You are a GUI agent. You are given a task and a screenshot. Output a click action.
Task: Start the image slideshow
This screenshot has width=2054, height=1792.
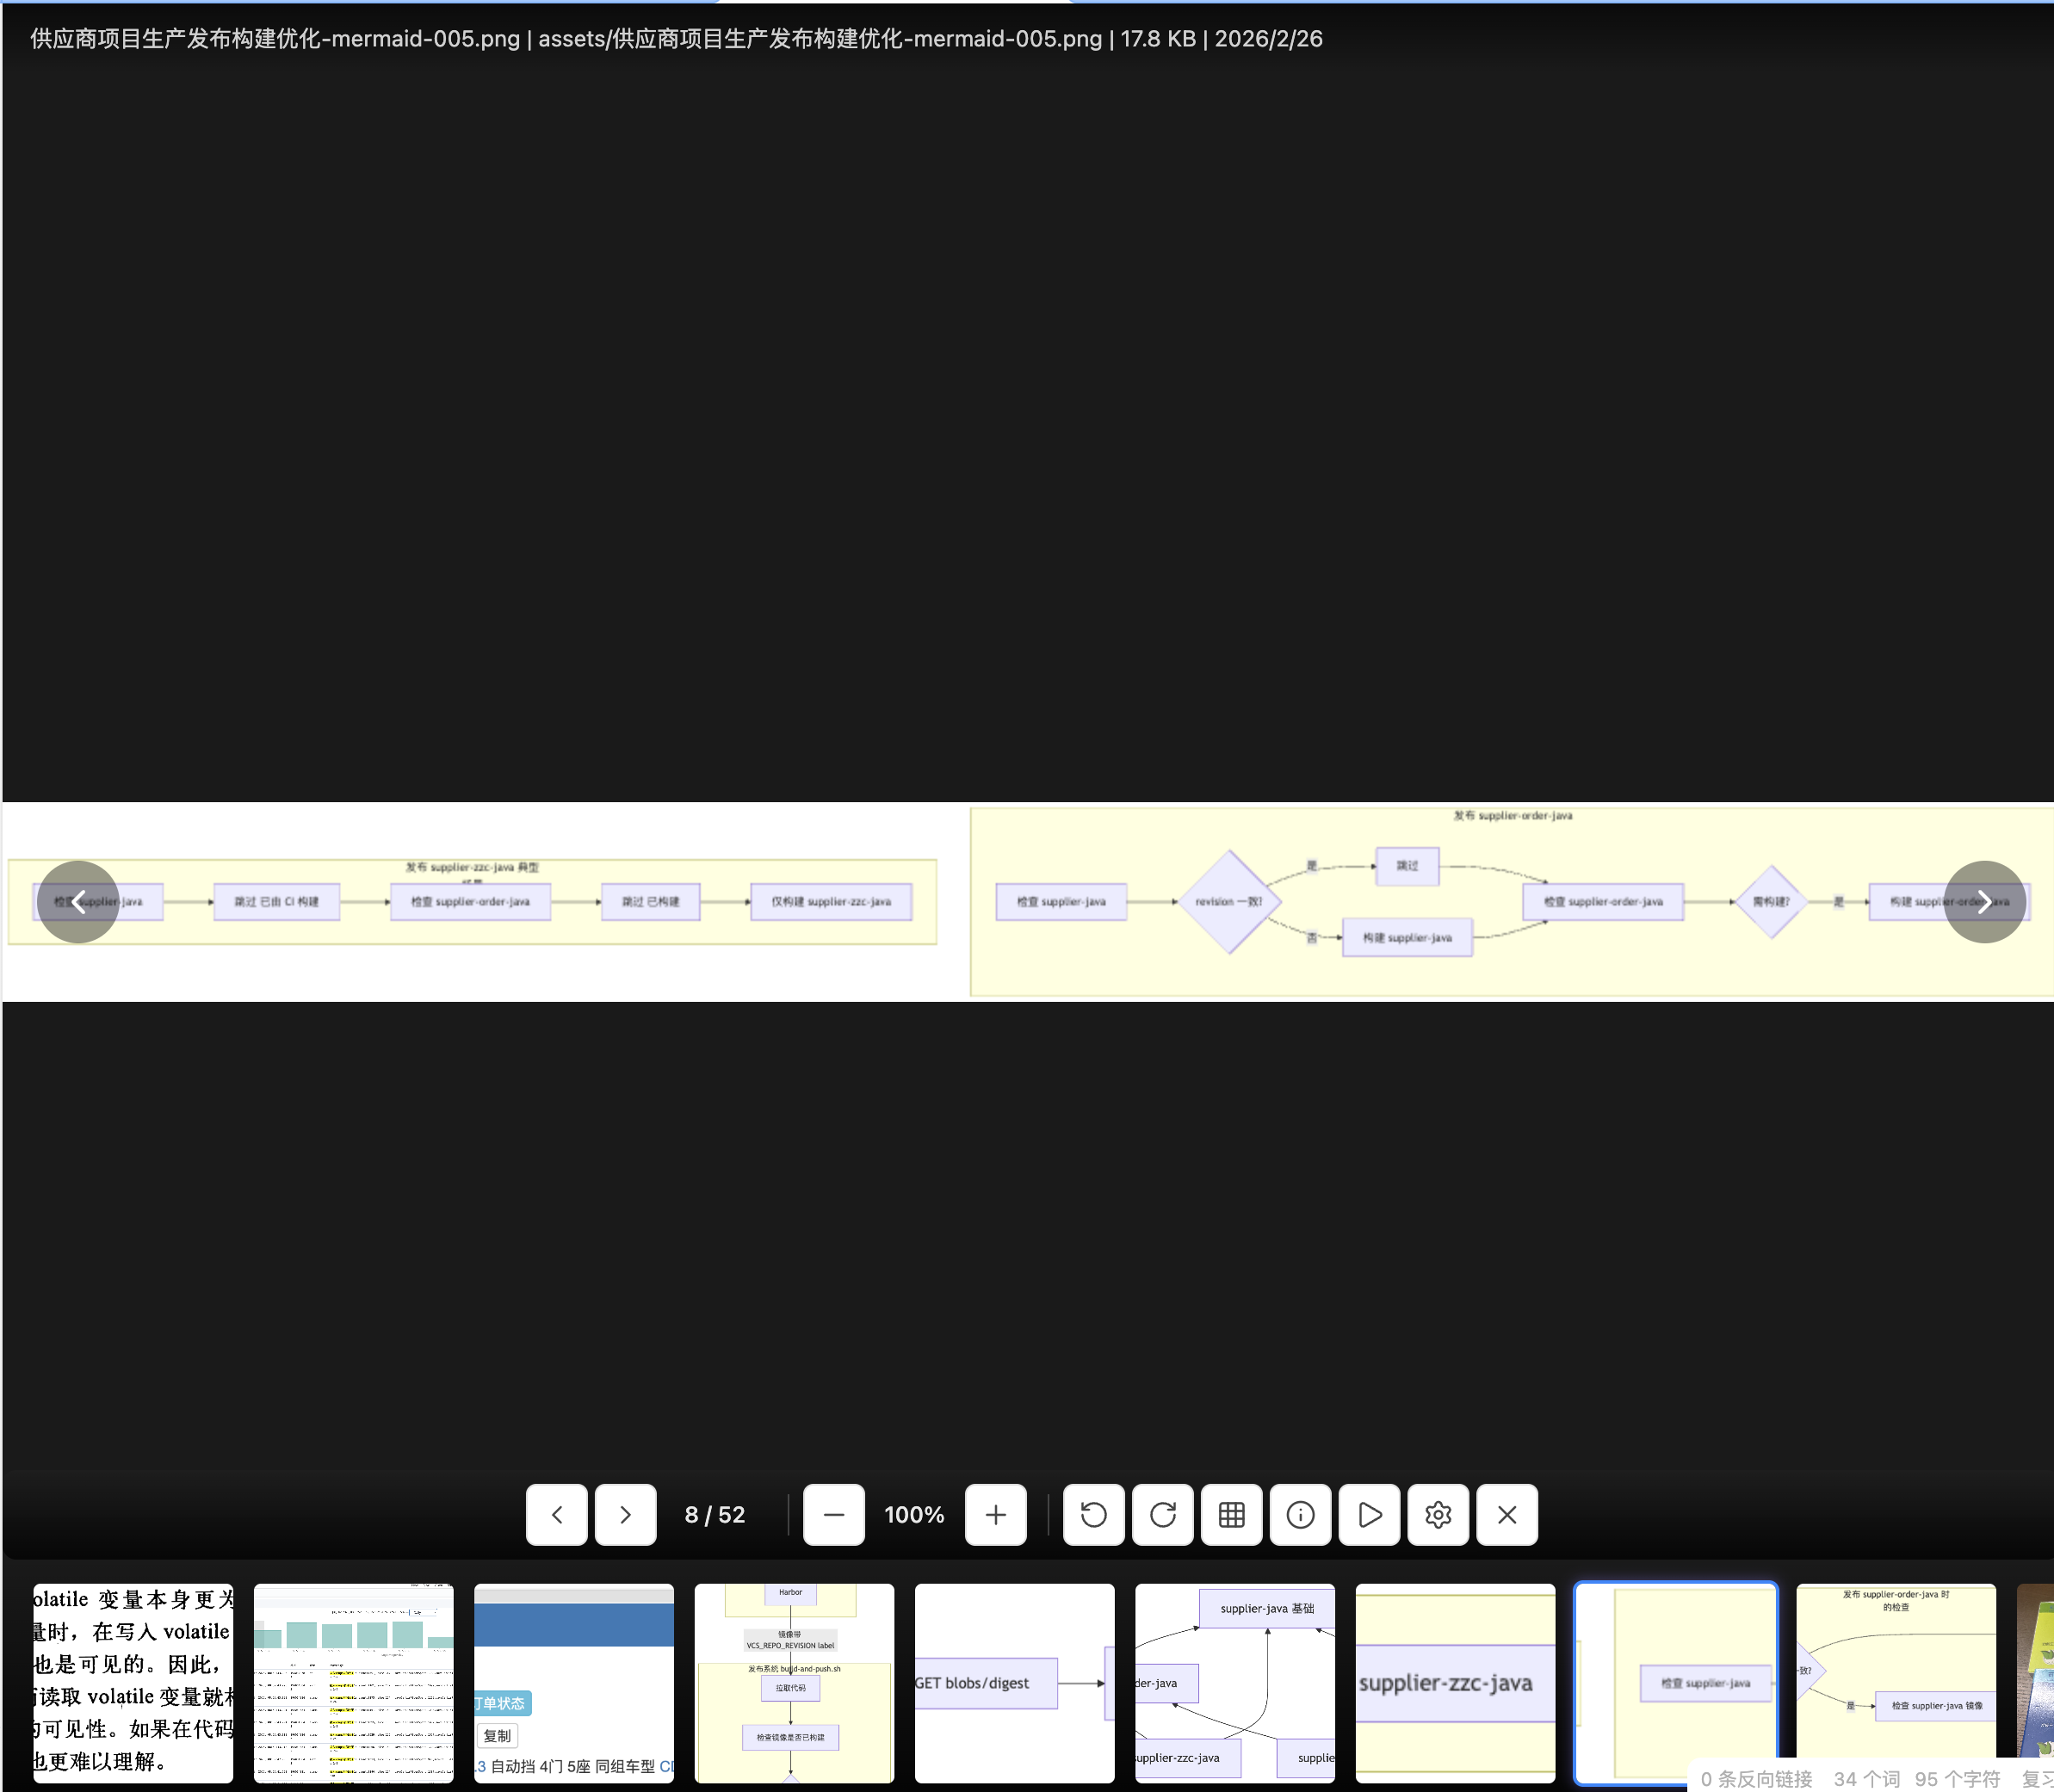[1370, 1514]
